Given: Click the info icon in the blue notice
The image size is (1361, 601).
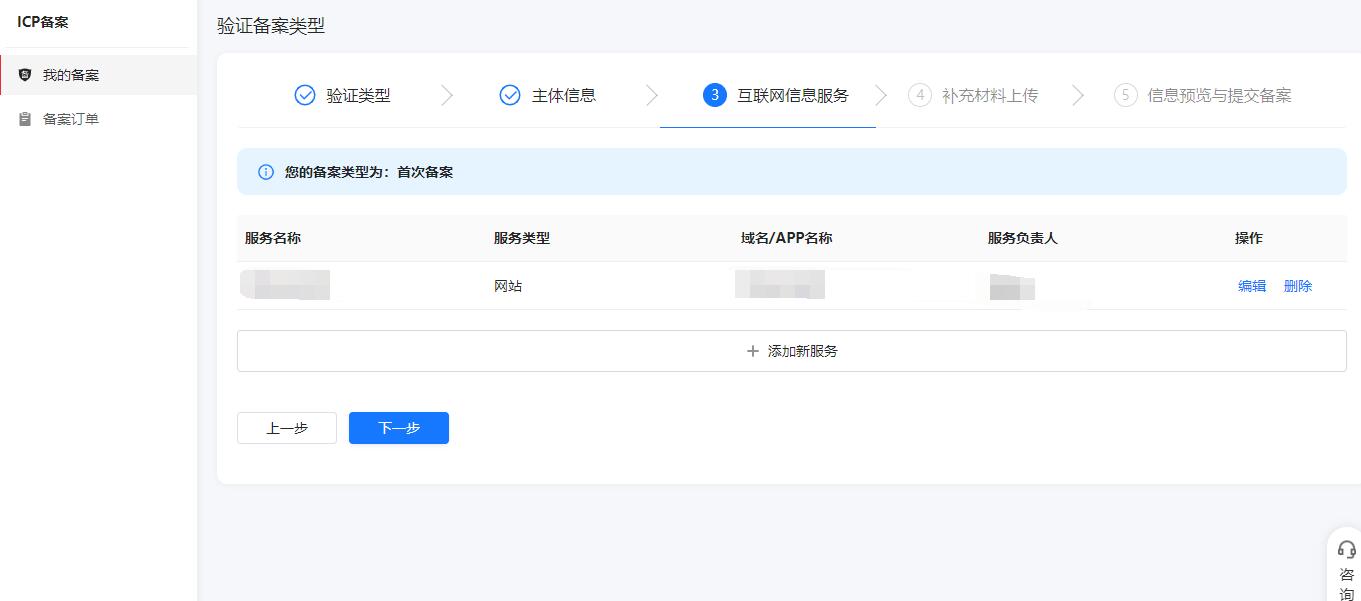Looking at the screenshot, I should click(266, 172).
